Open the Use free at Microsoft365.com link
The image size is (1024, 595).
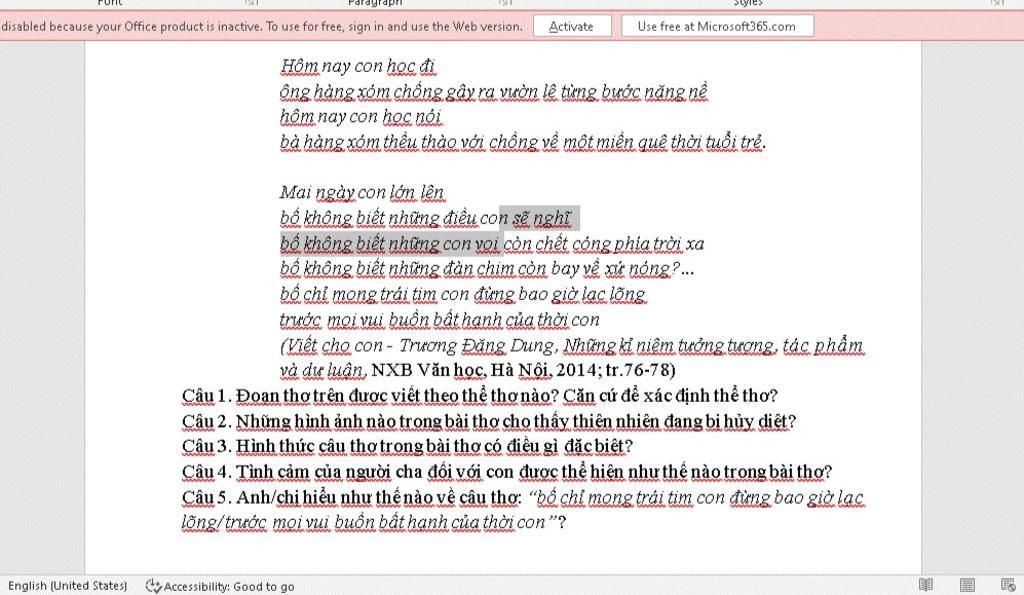click(717, 26)
